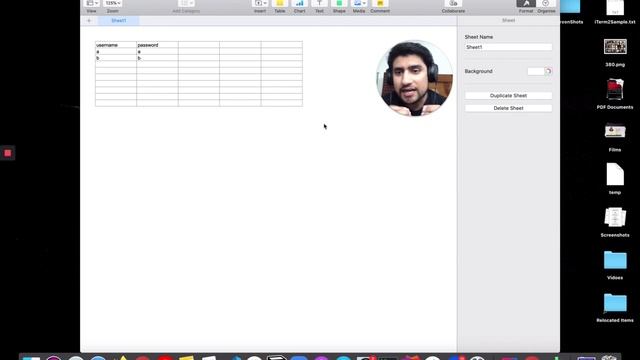Select the Films desktop item
Screen dimensions: 640x360
(615, 137)
